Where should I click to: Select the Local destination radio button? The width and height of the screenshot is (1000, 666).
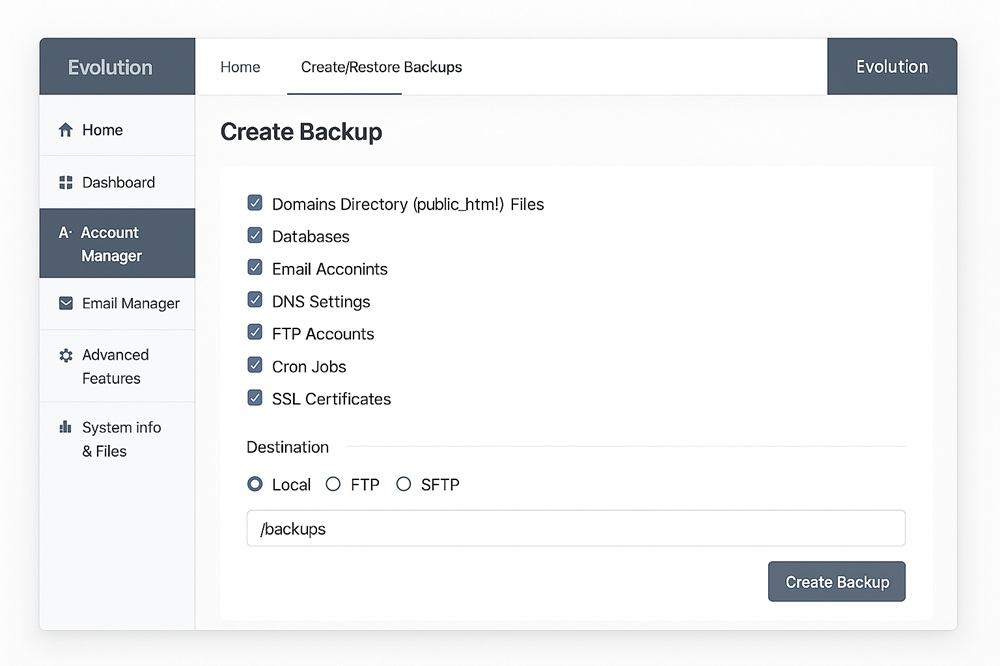tap(255, 484)
